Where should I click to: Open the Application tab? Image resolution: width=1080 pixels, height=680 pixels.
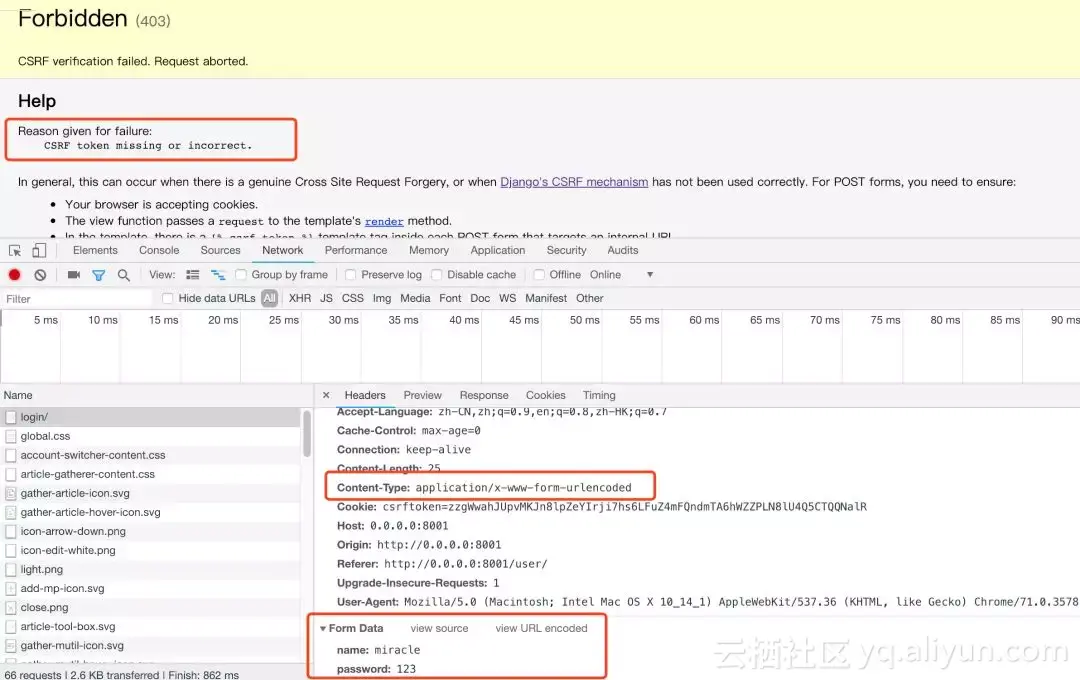click(x=498, y=250)
